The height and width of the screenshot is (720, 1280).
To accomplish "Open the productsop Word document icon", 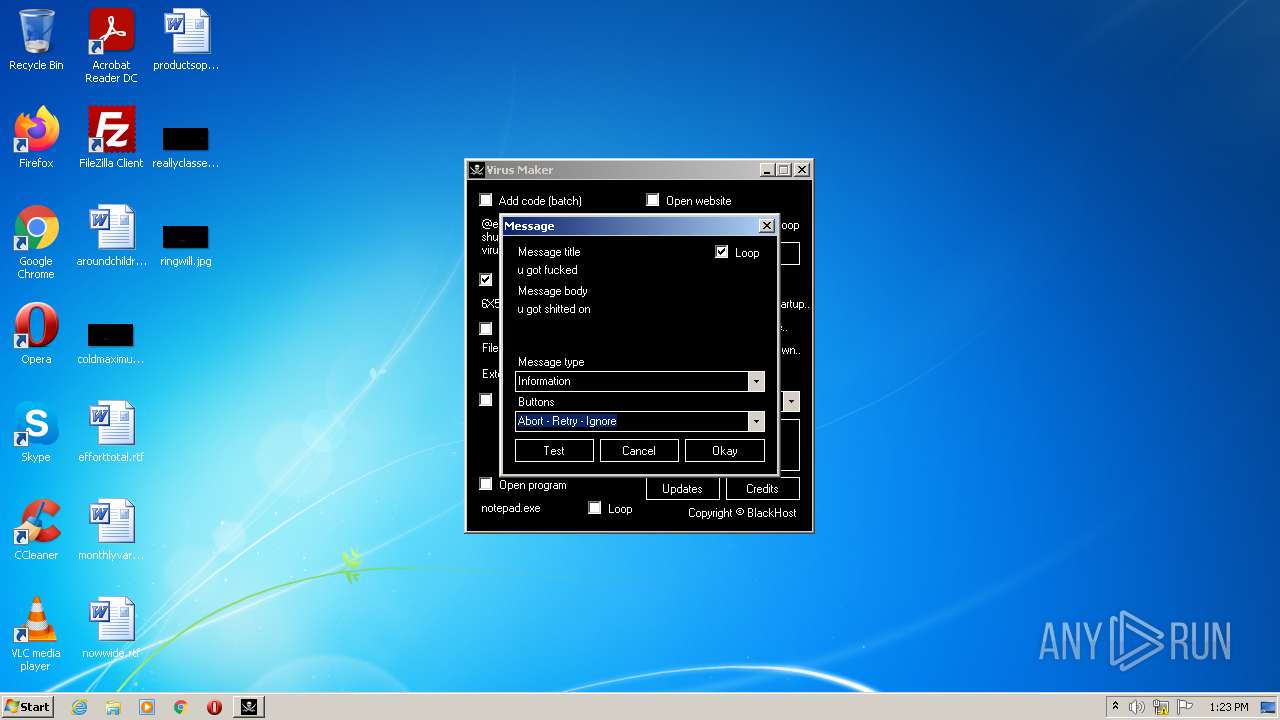I will tap(186, 40).
